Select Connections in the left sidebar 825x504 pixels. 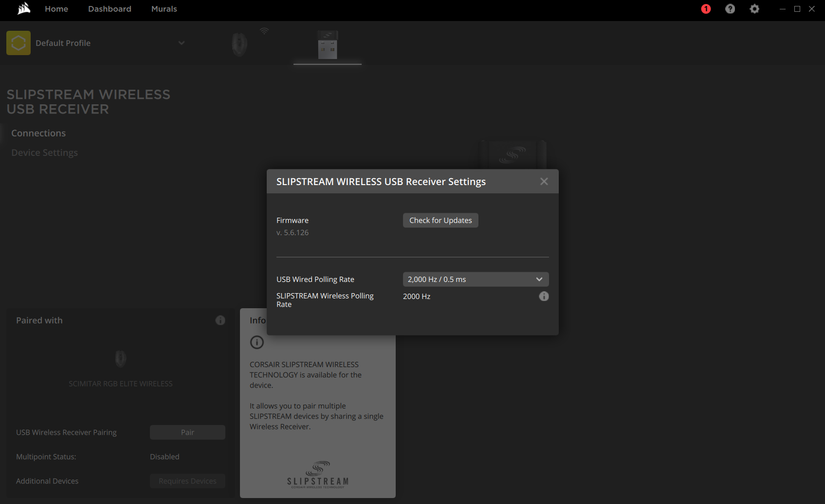tap(38, 133)
